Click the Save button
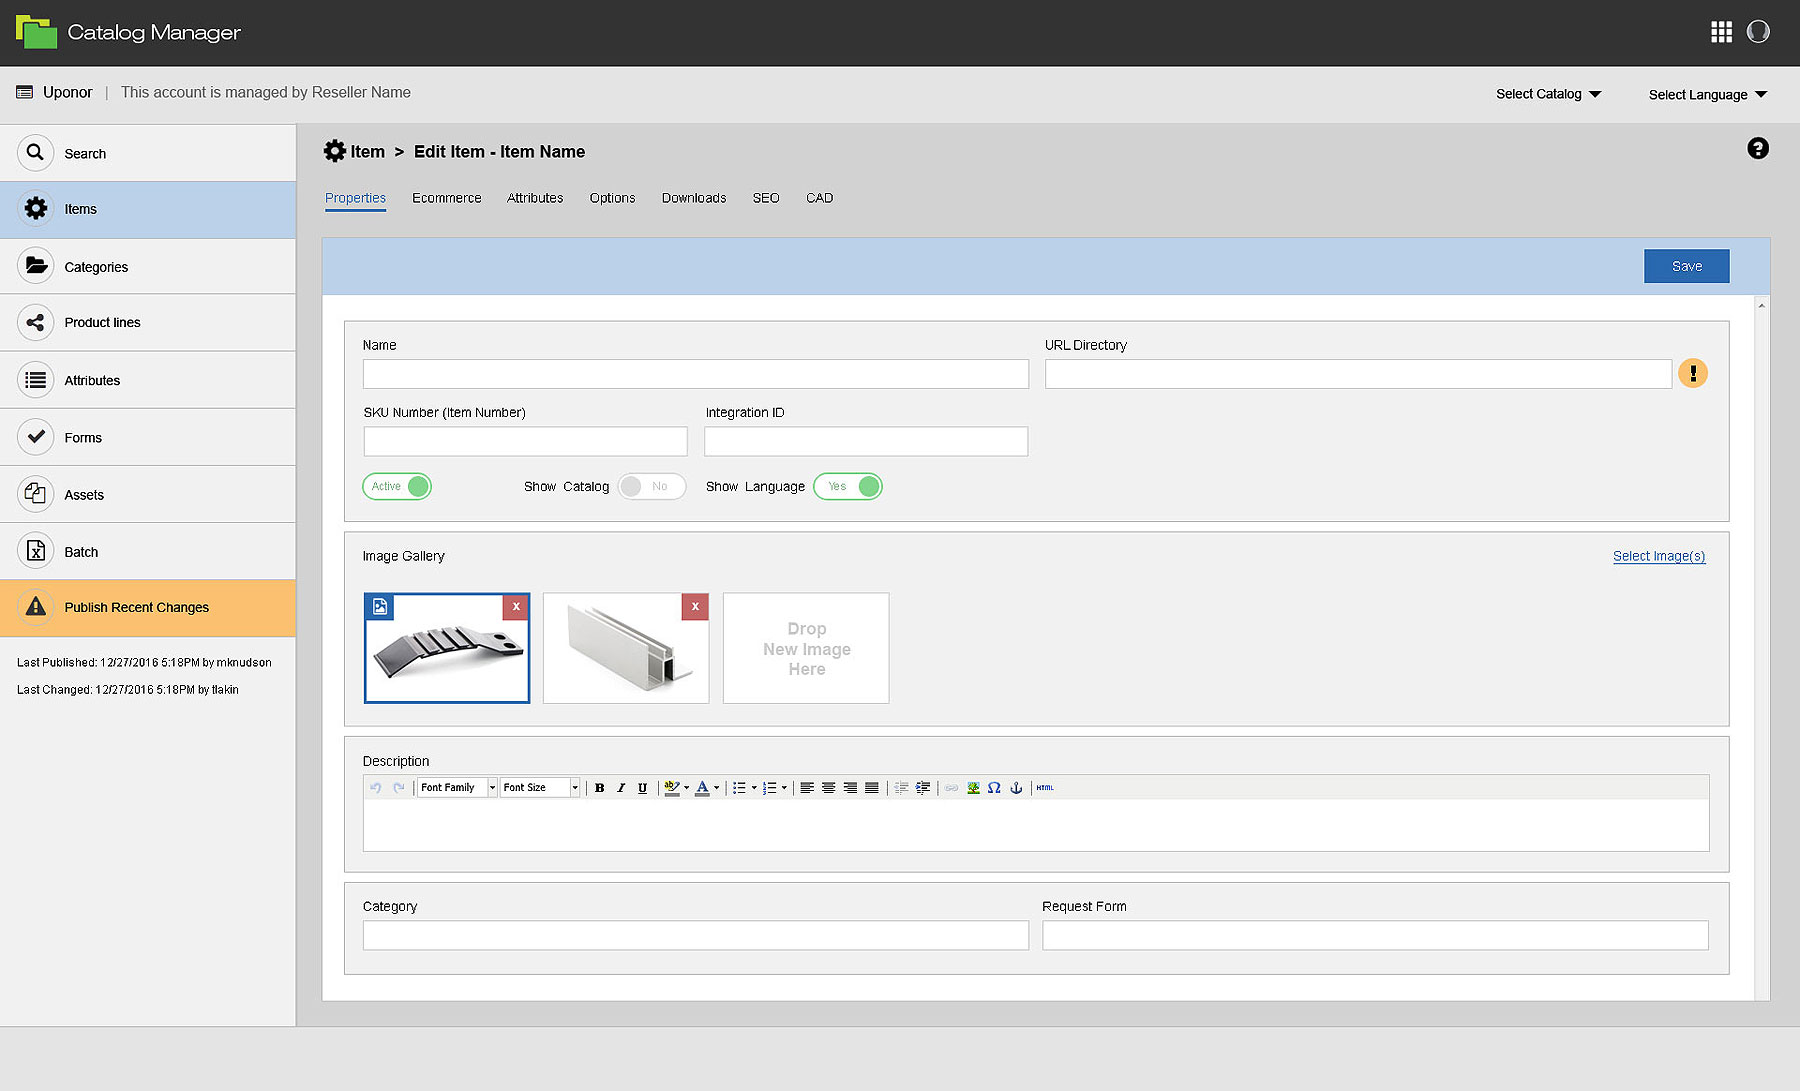Image resolution: width=1800 pixels, height=1091 pixels. [x=1686, y=266]
